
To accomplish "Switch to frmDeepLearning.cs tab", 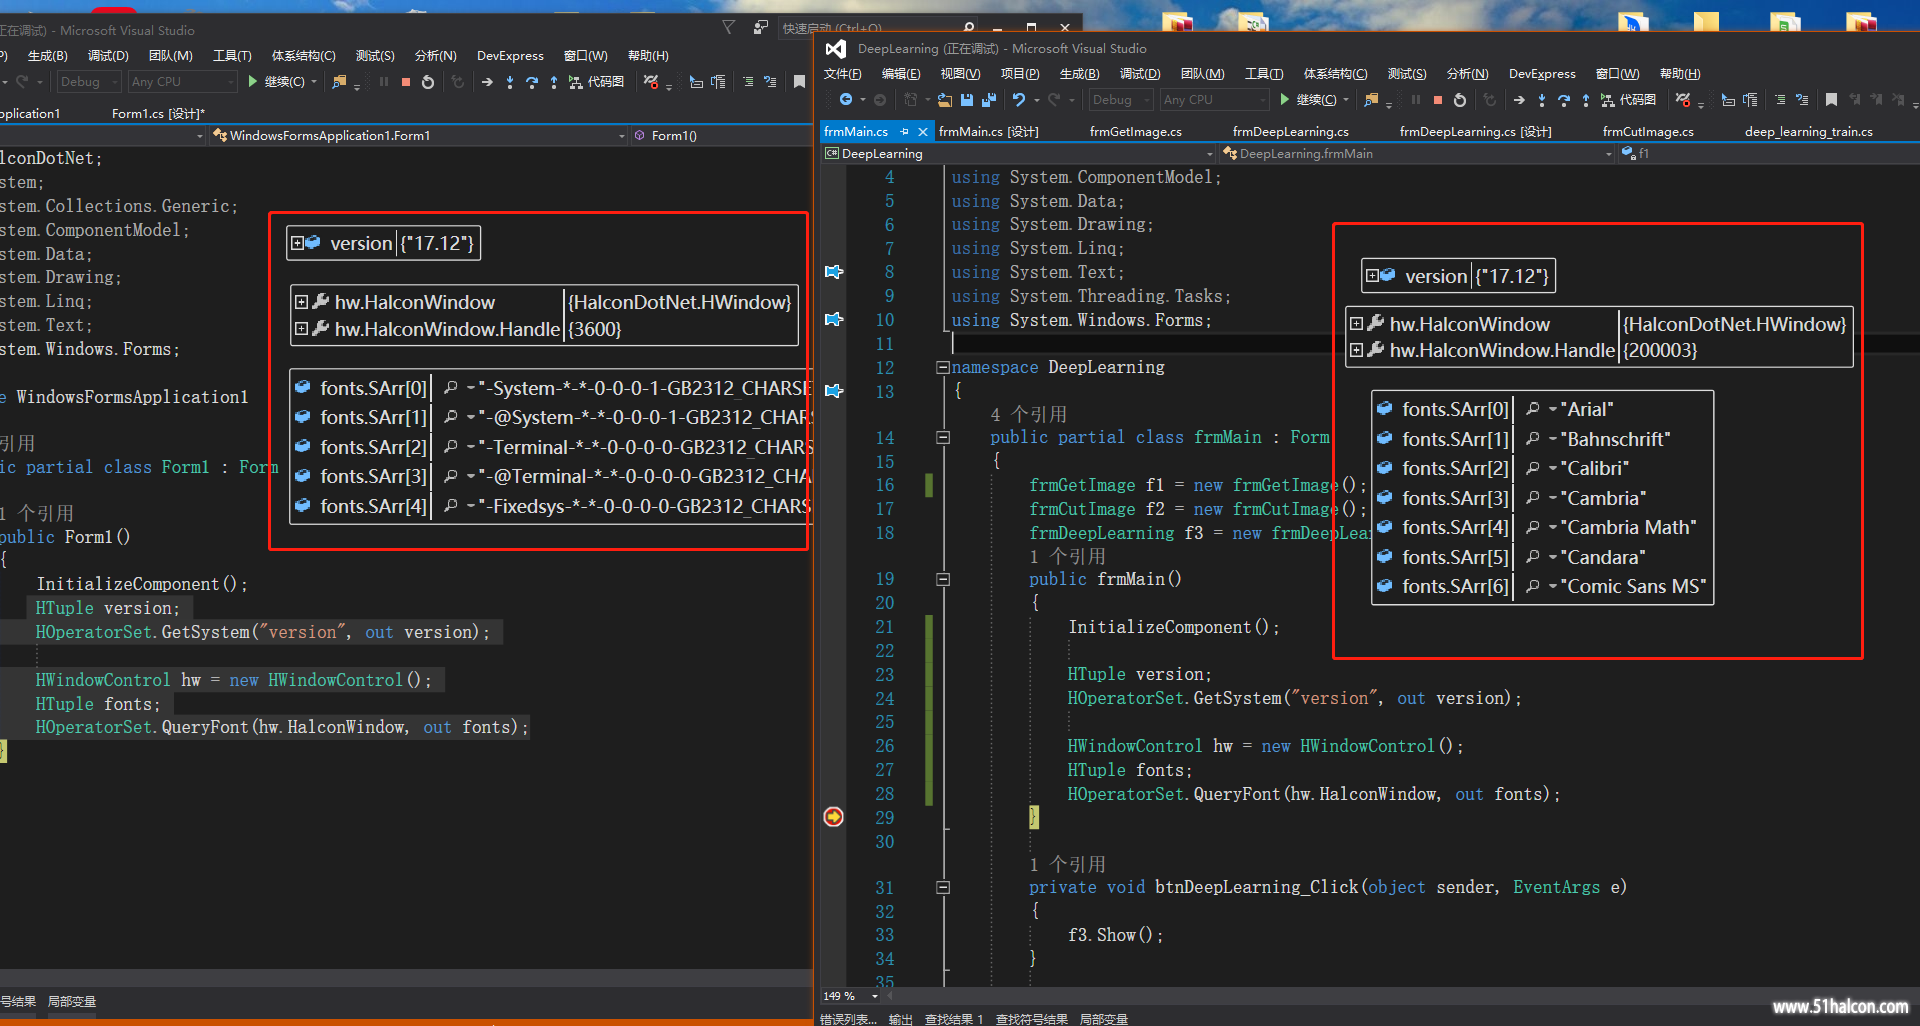I will click(1290, 132).
